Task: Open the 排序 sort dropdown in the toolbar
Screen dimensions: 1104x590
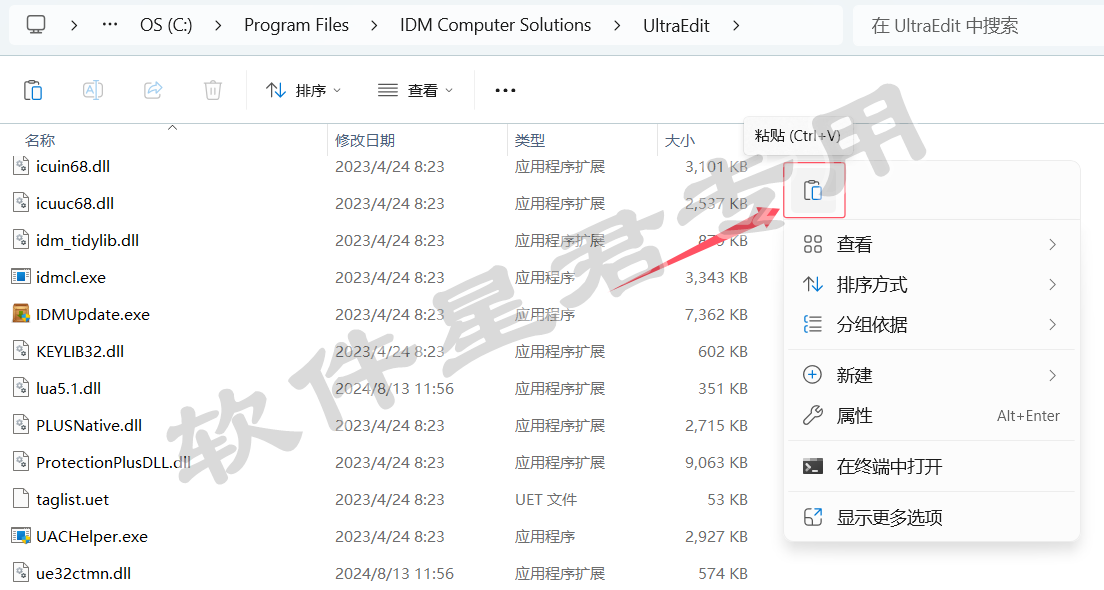Action: pos(303,90)
